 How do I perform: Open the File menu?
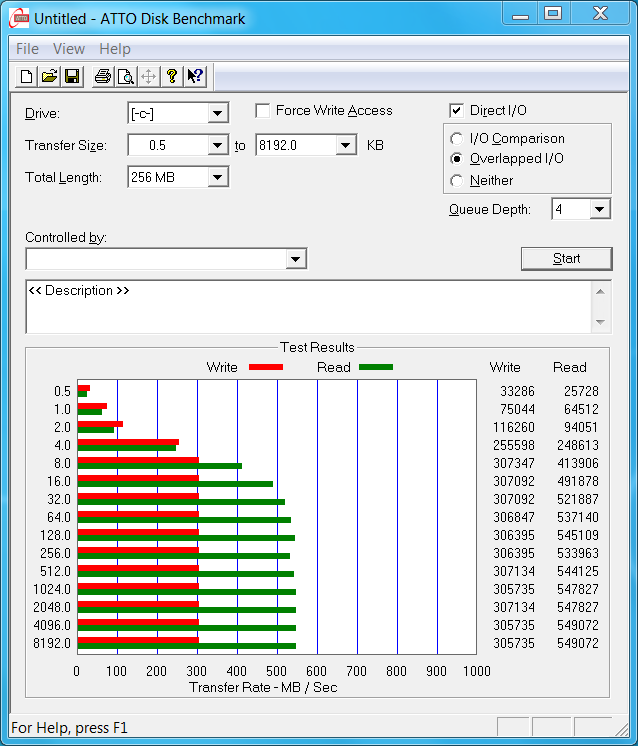[27, 49]
